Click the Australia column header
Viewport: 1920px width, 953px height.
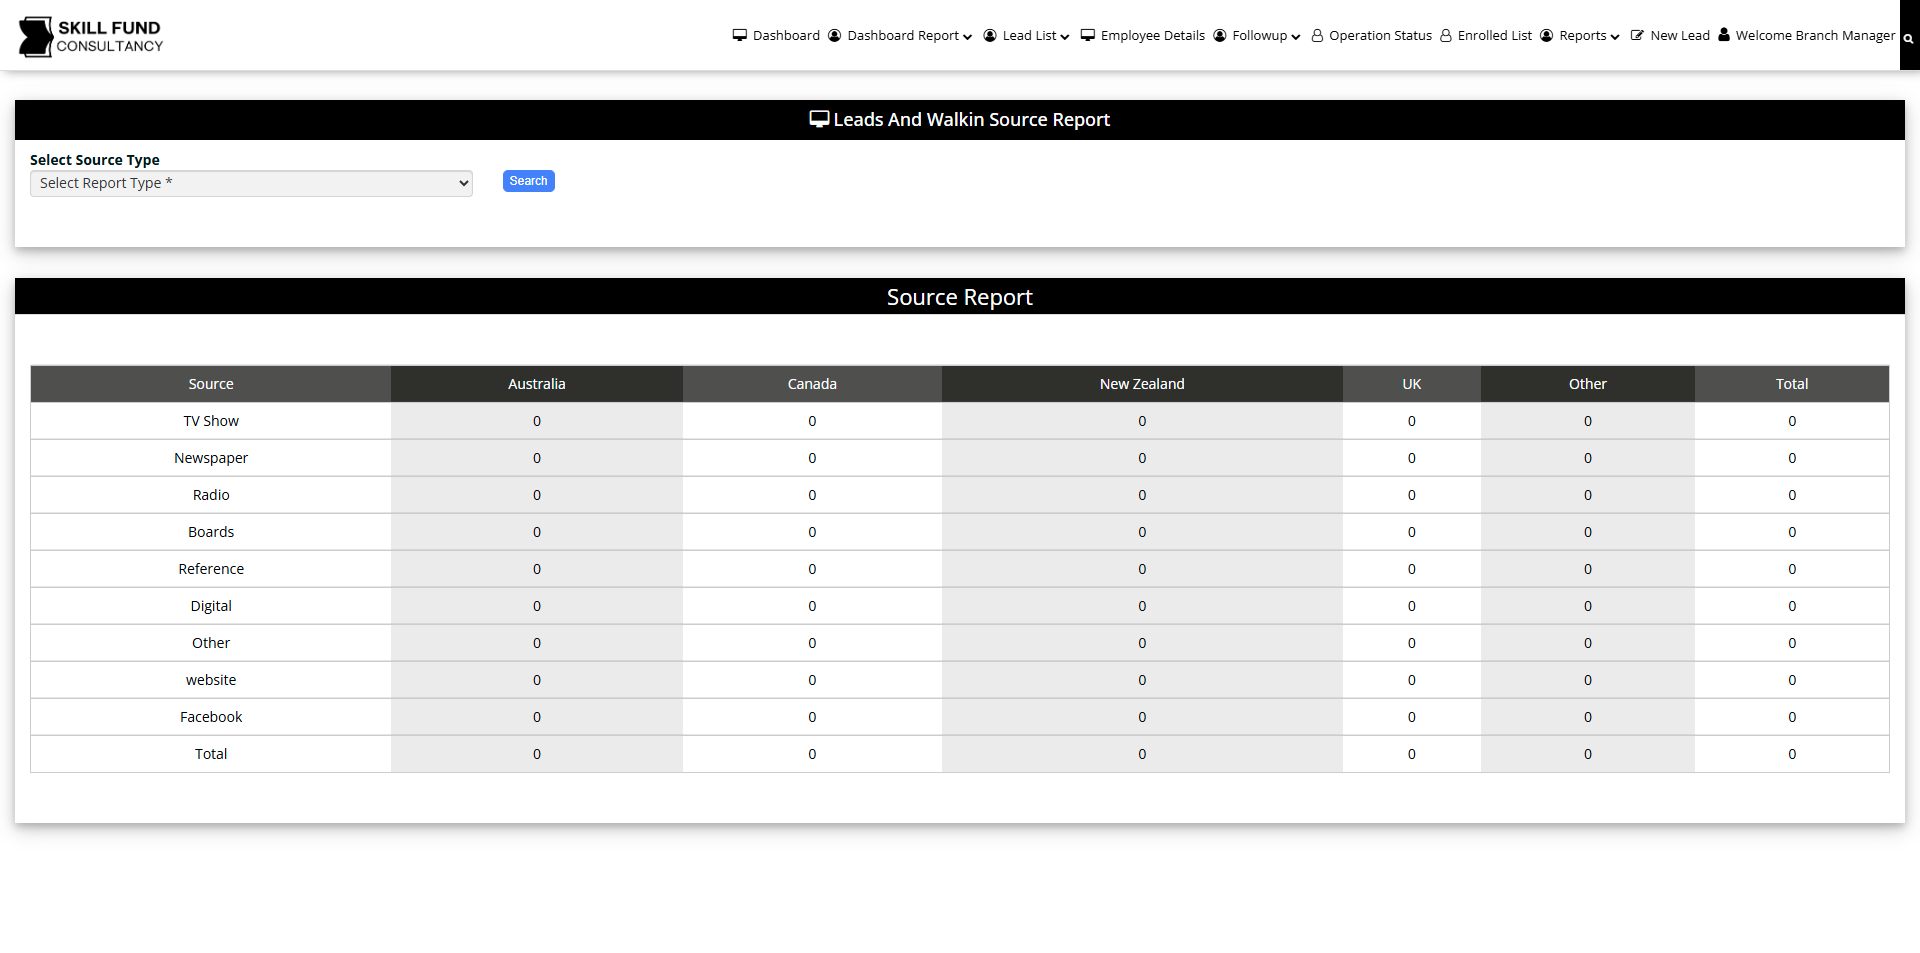click(536, 384)
